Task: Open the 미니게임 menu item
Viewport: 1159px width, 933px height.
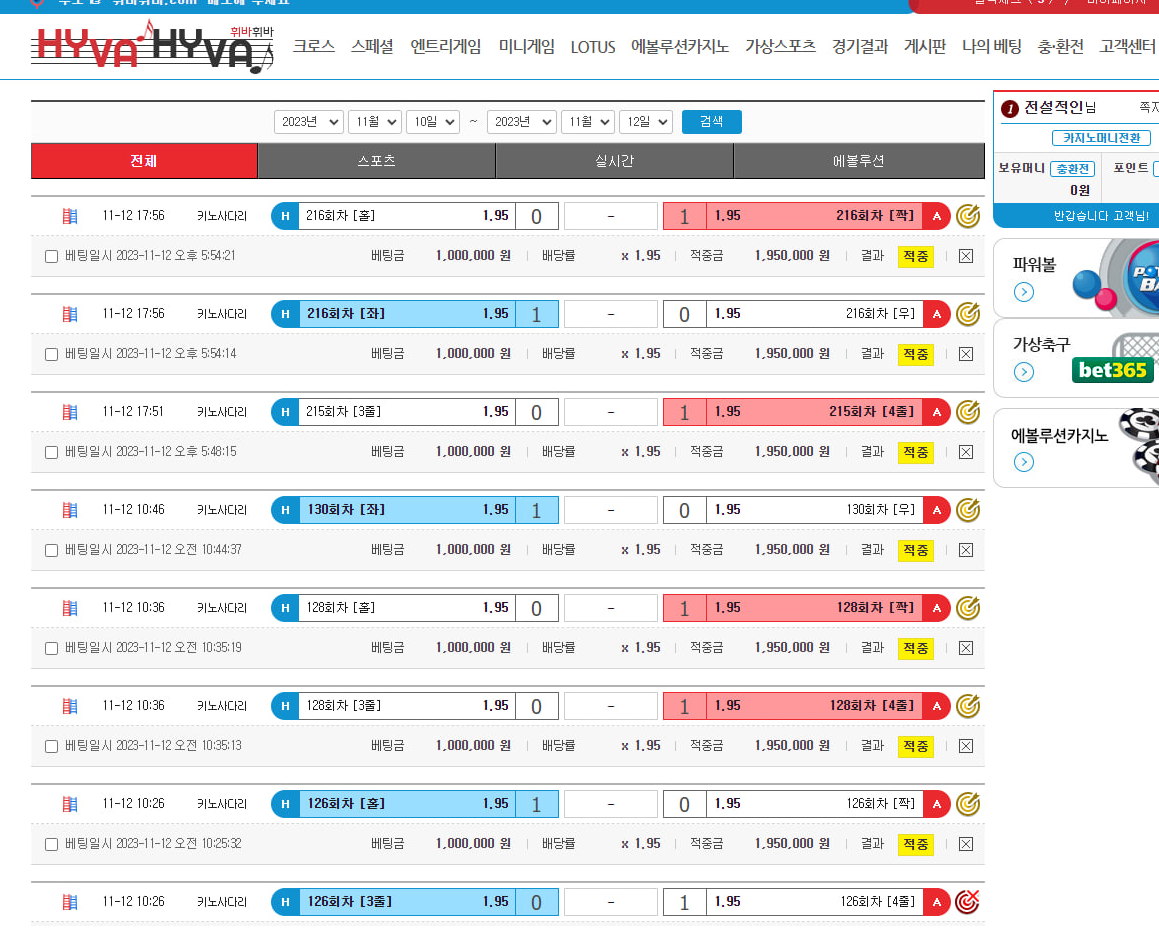Action: click(x=526, y=47)
